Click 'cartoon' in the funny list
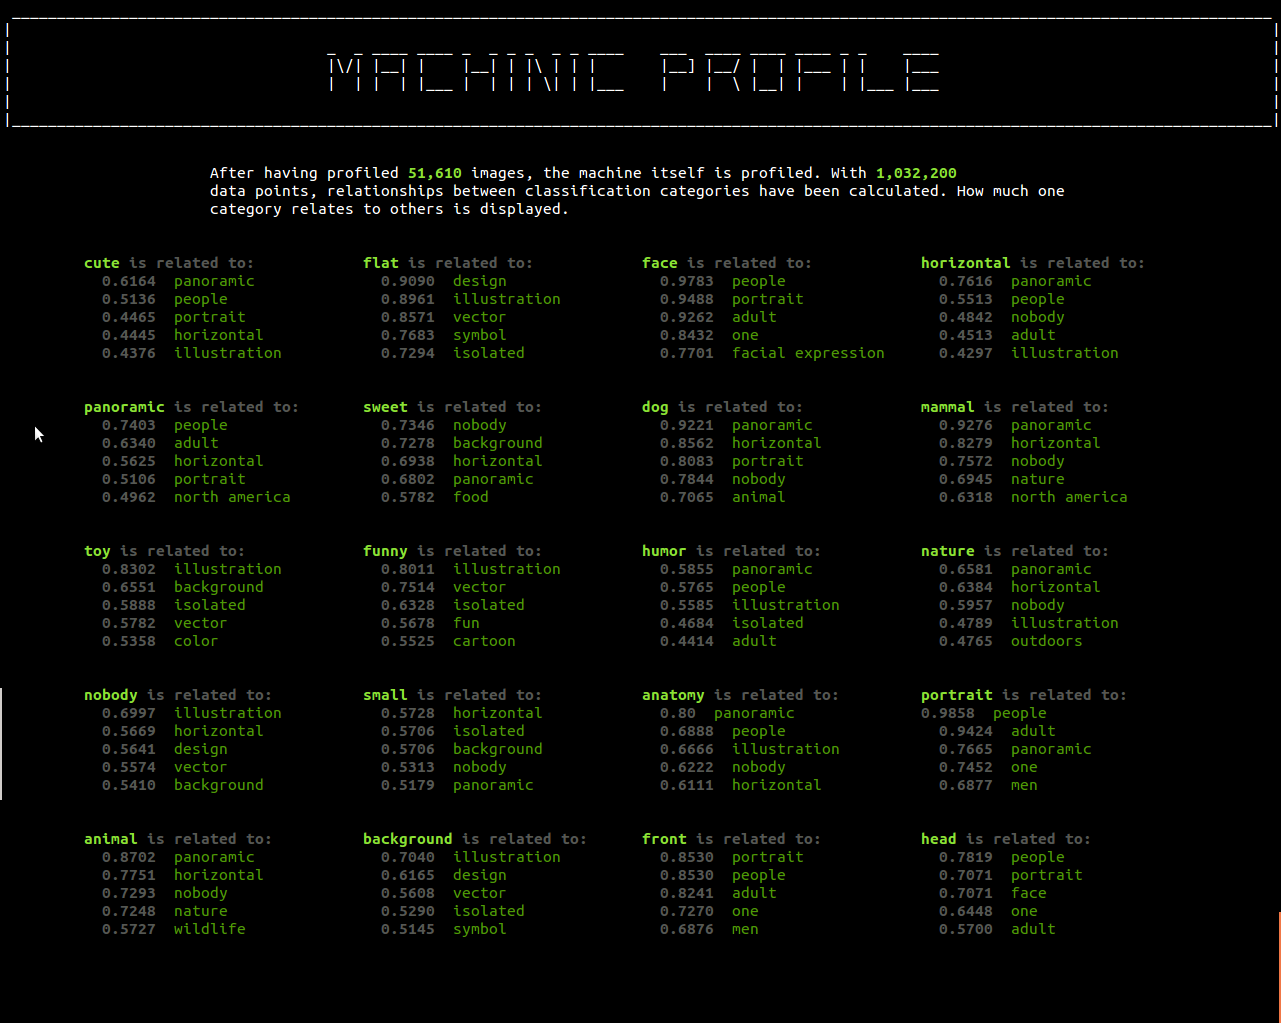 coord(484,641)
